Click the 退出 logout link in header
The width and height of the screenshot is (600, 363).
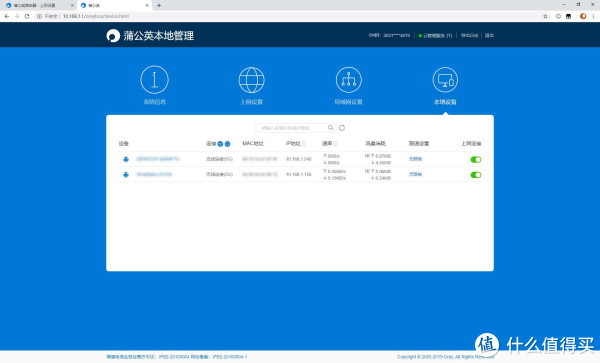click(489, 35)
